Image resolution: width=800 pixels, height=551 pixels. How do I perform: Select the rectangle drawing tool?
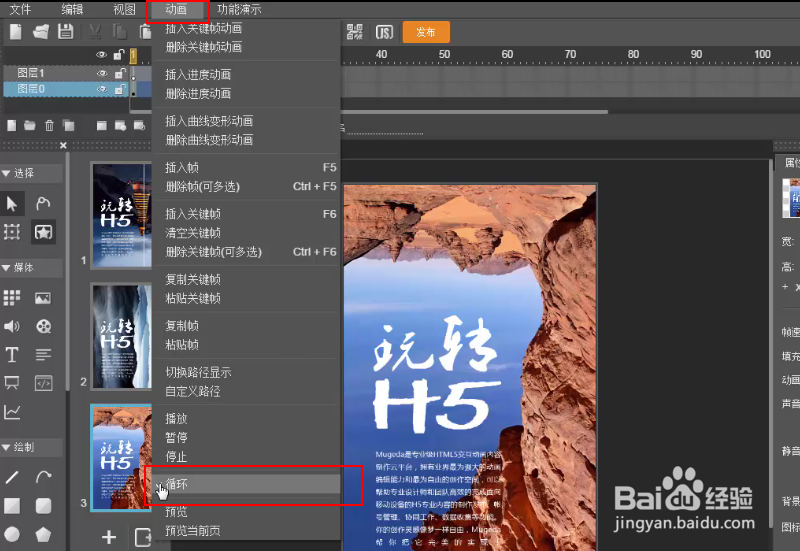pyautogui.click(x=12, y=506)
